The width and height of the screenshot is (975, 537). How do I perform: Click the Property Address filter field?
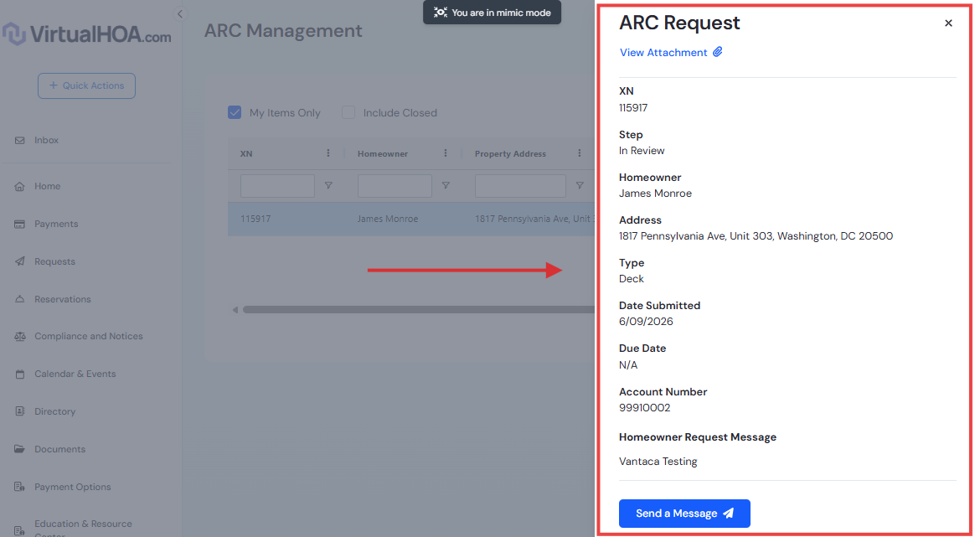click(x=520, y=186)
